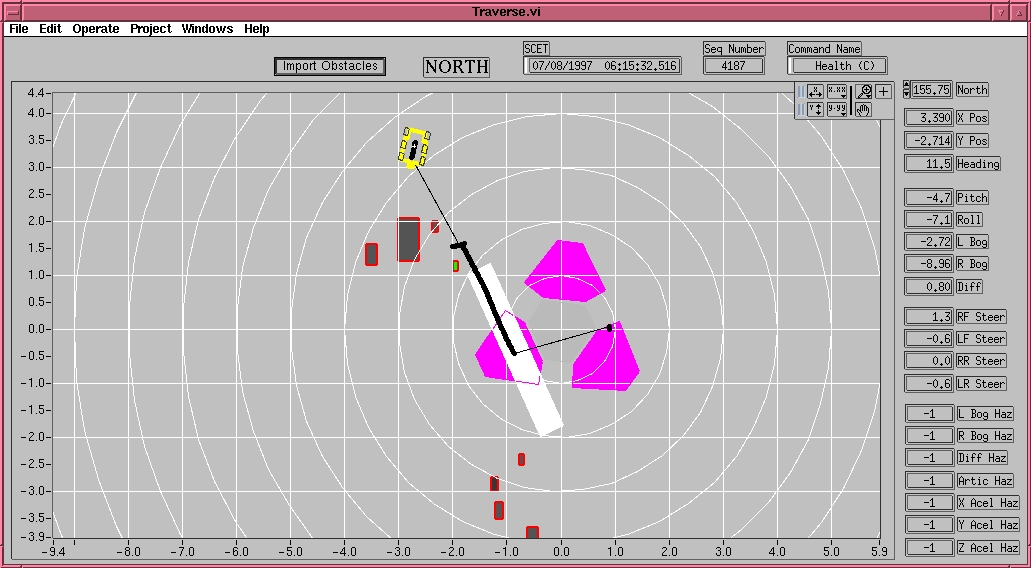The width and height of the screenshot is (1031, 568).
Task: Open the Y-axis format y.yy dropdown
Action: [837, 109]
